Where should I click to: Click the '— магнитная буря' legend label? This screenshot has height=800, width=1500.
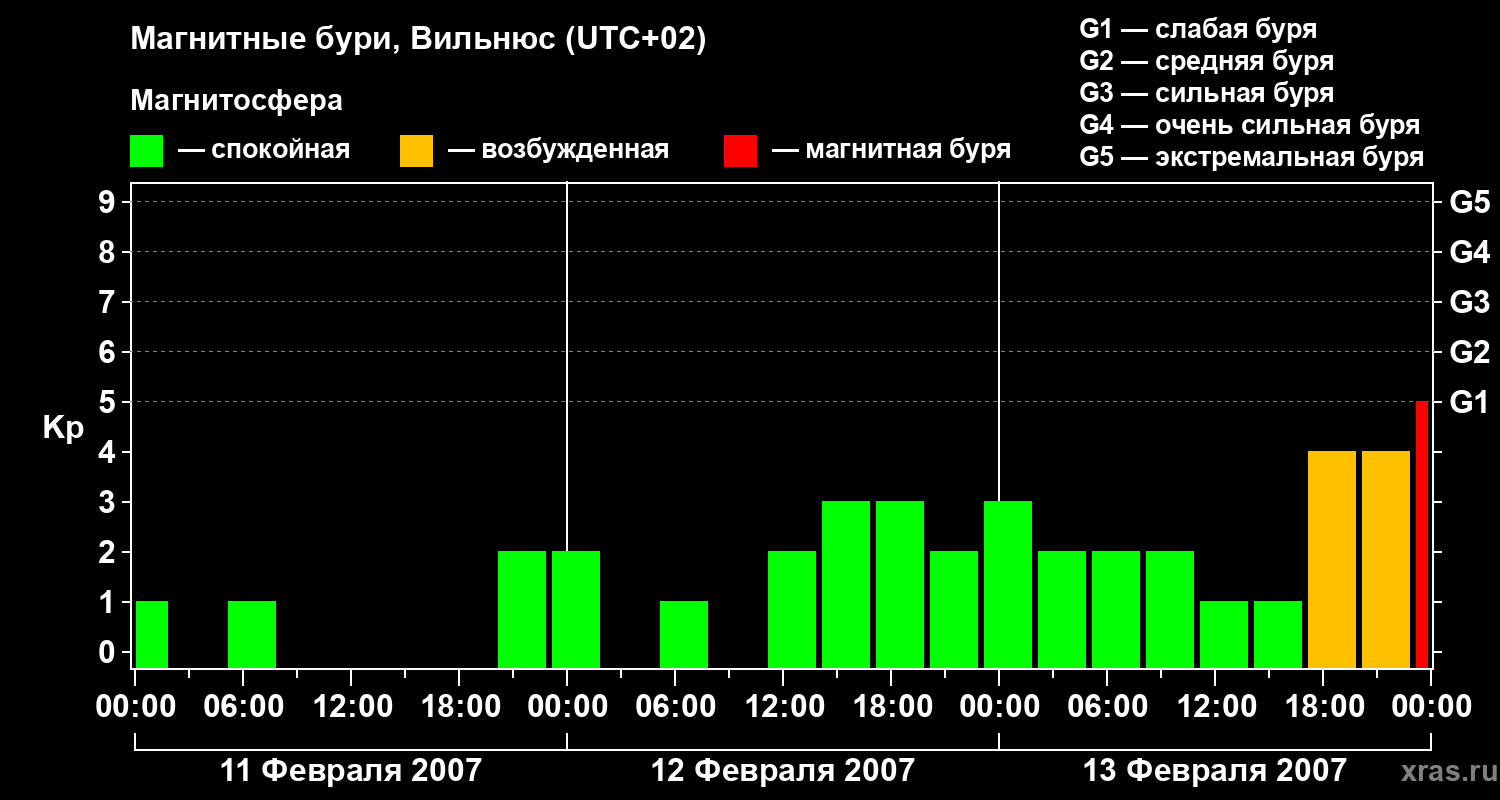(x=892, y=150)
